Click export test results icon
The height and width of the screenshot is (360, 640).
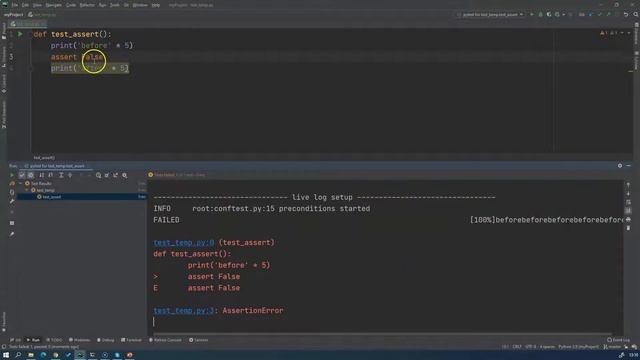(x=116, y=175)
